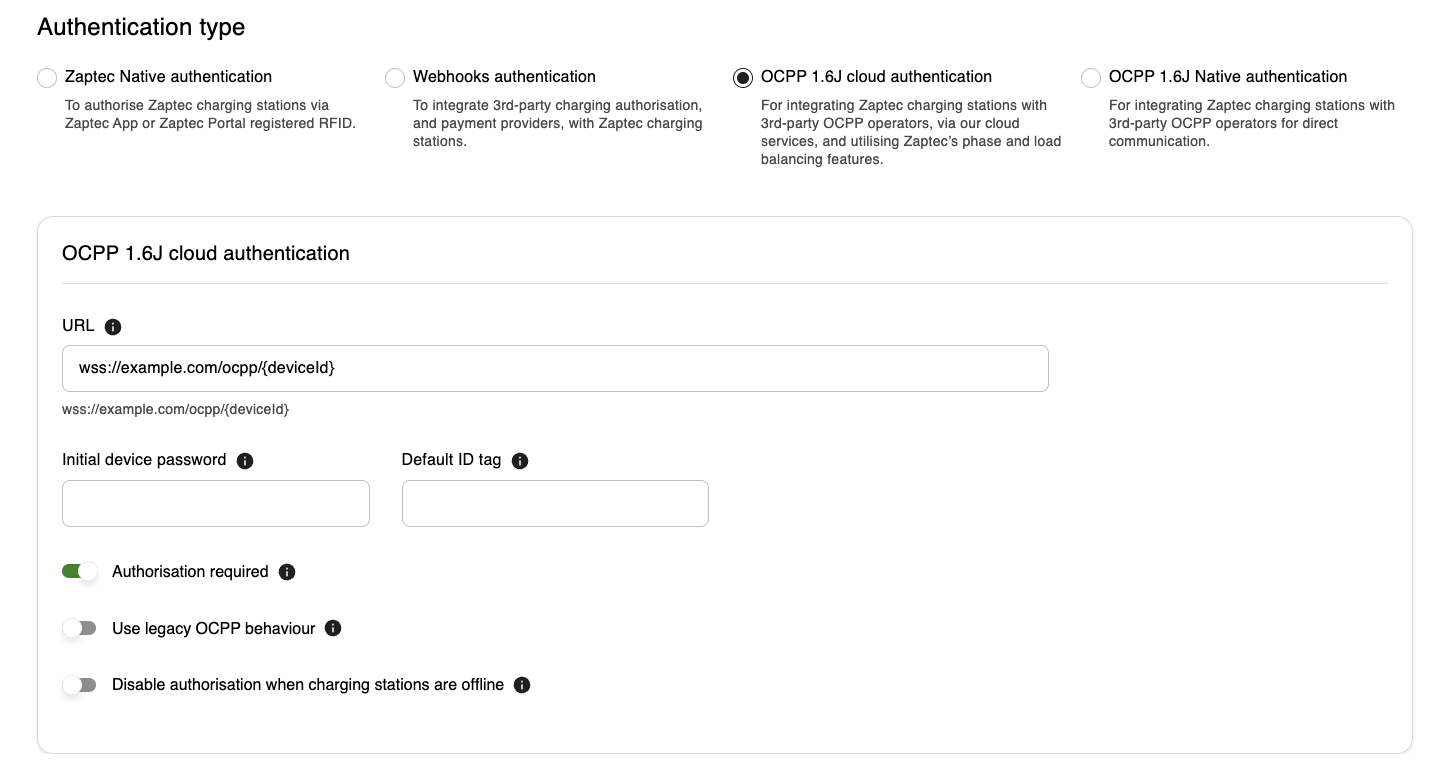The image size is (1453, 765).
Task: Click the wss example helper text under URL
Action: pos(175,409)
